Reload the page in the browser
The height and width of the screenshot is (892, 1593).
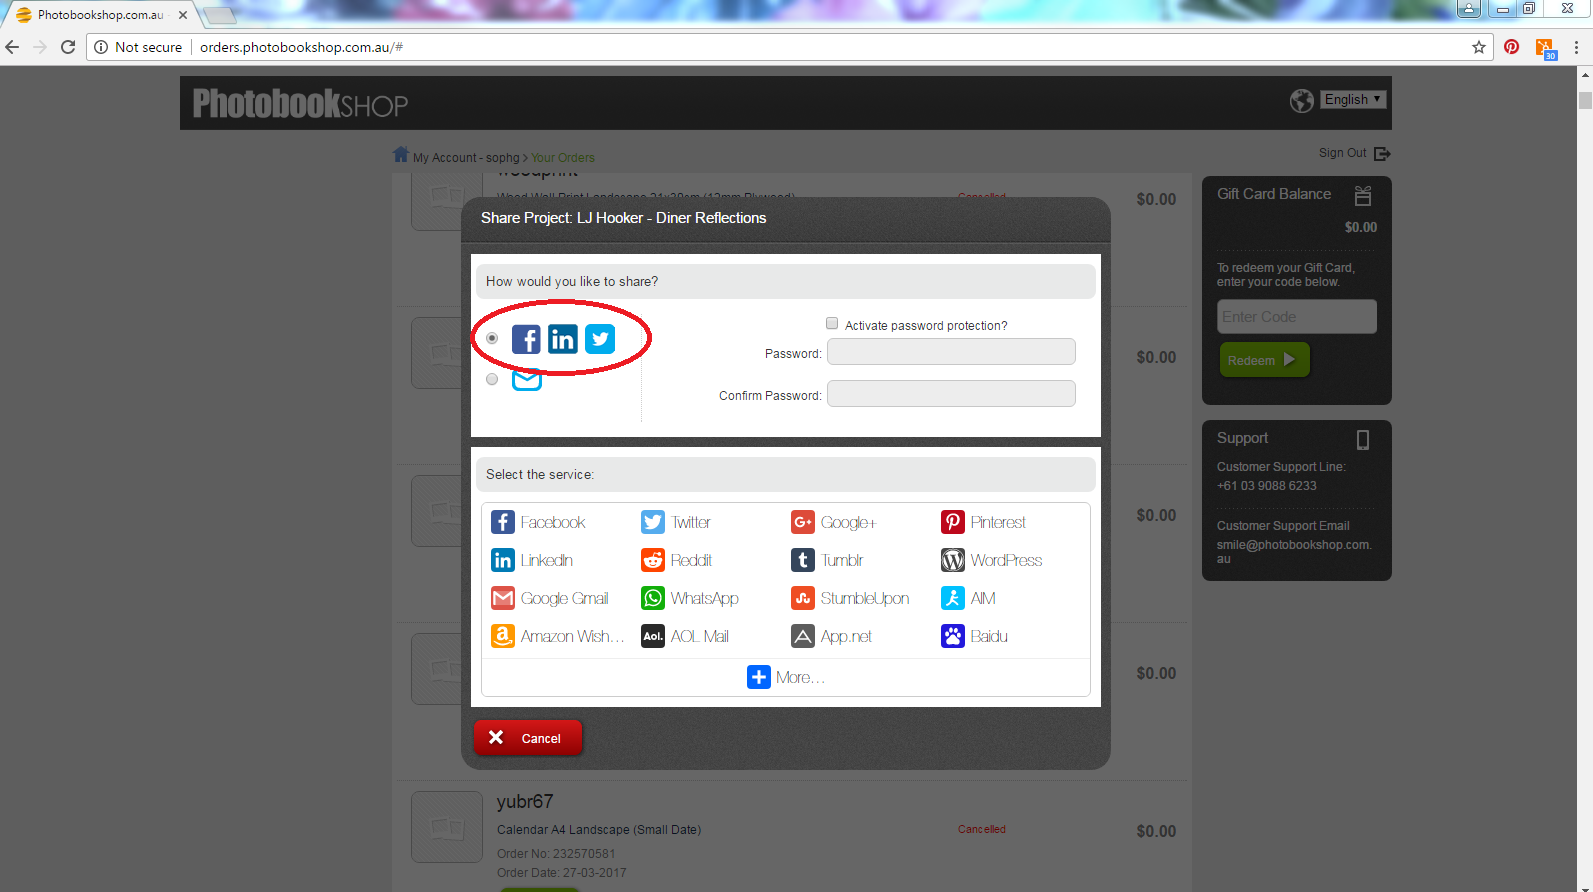tap(68, 47)
